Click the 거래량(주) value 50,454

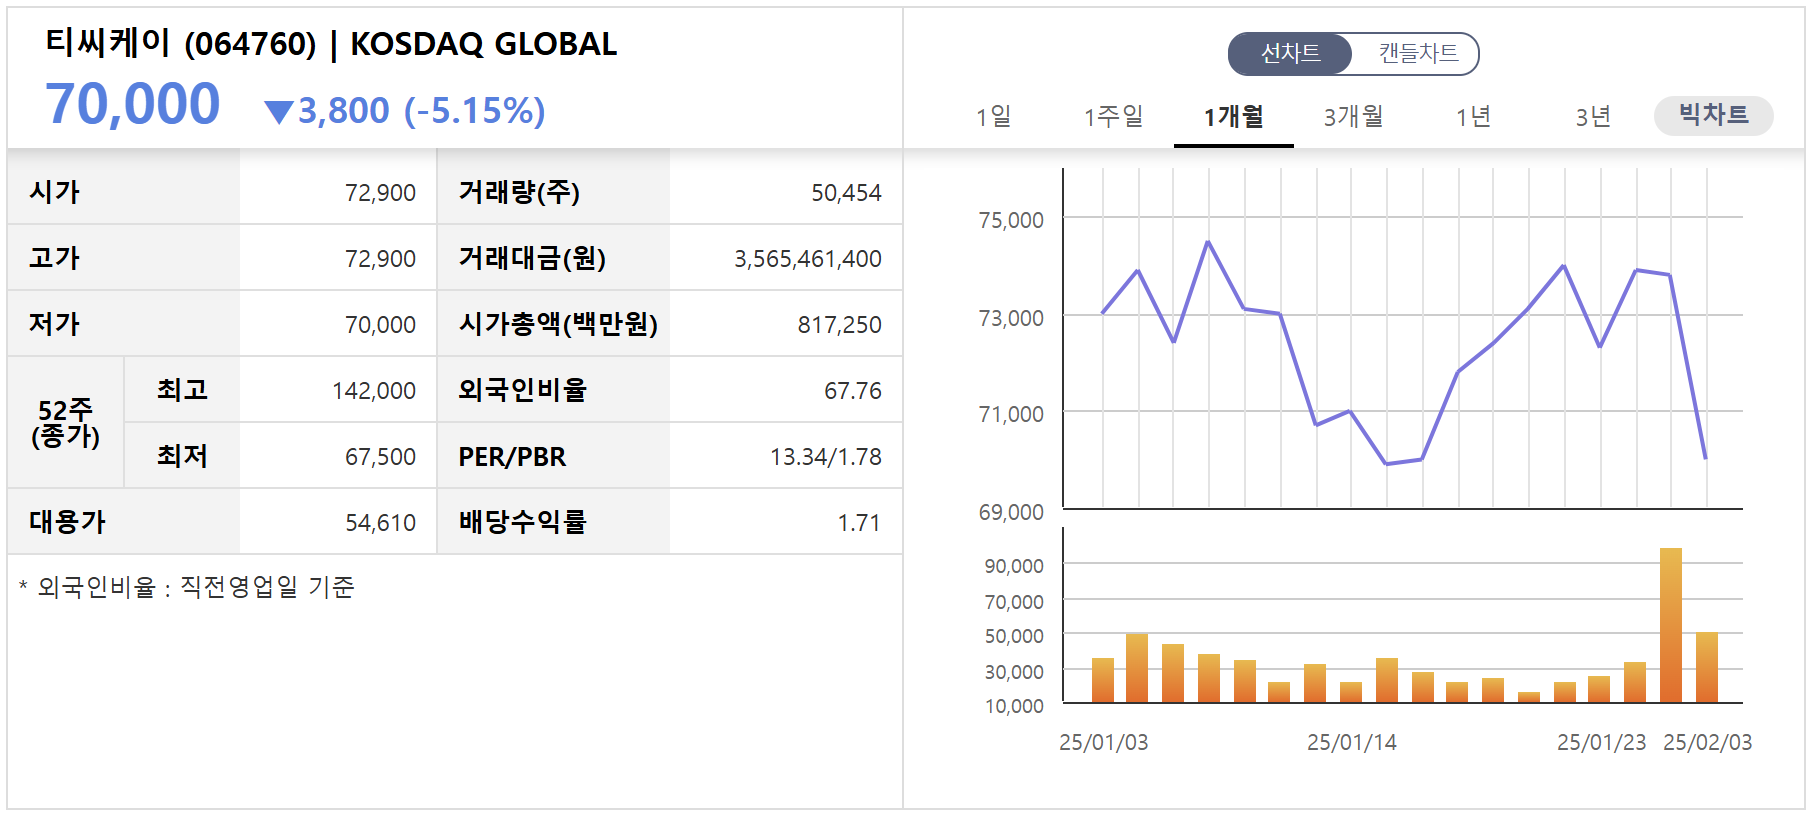[846, 193]
